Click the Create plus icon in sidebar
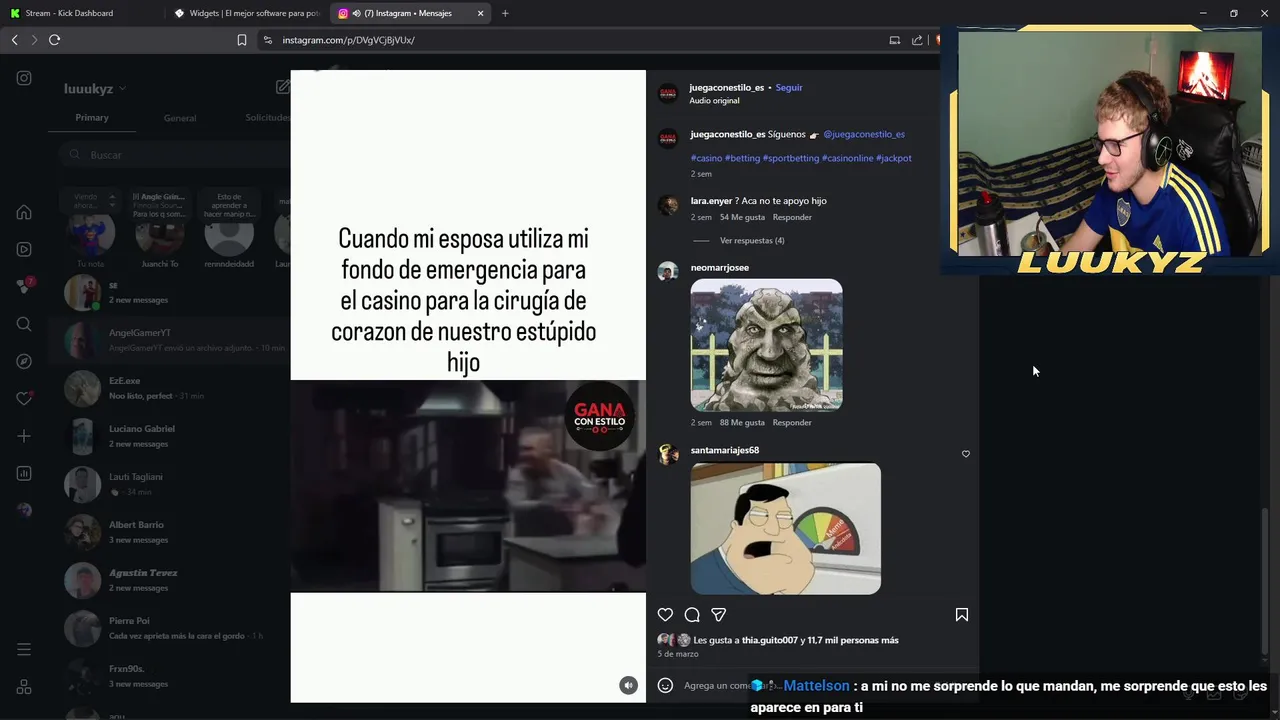This screenshot has height=720, width=1280. 24,436
